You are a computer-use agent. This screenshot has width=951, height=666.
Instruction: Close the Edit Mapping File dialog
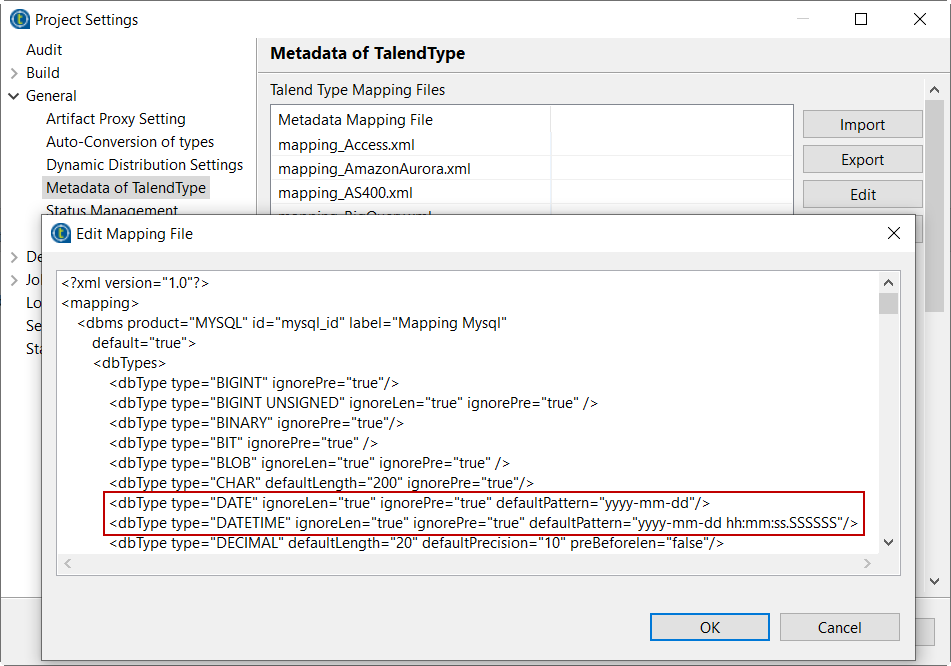894,234
